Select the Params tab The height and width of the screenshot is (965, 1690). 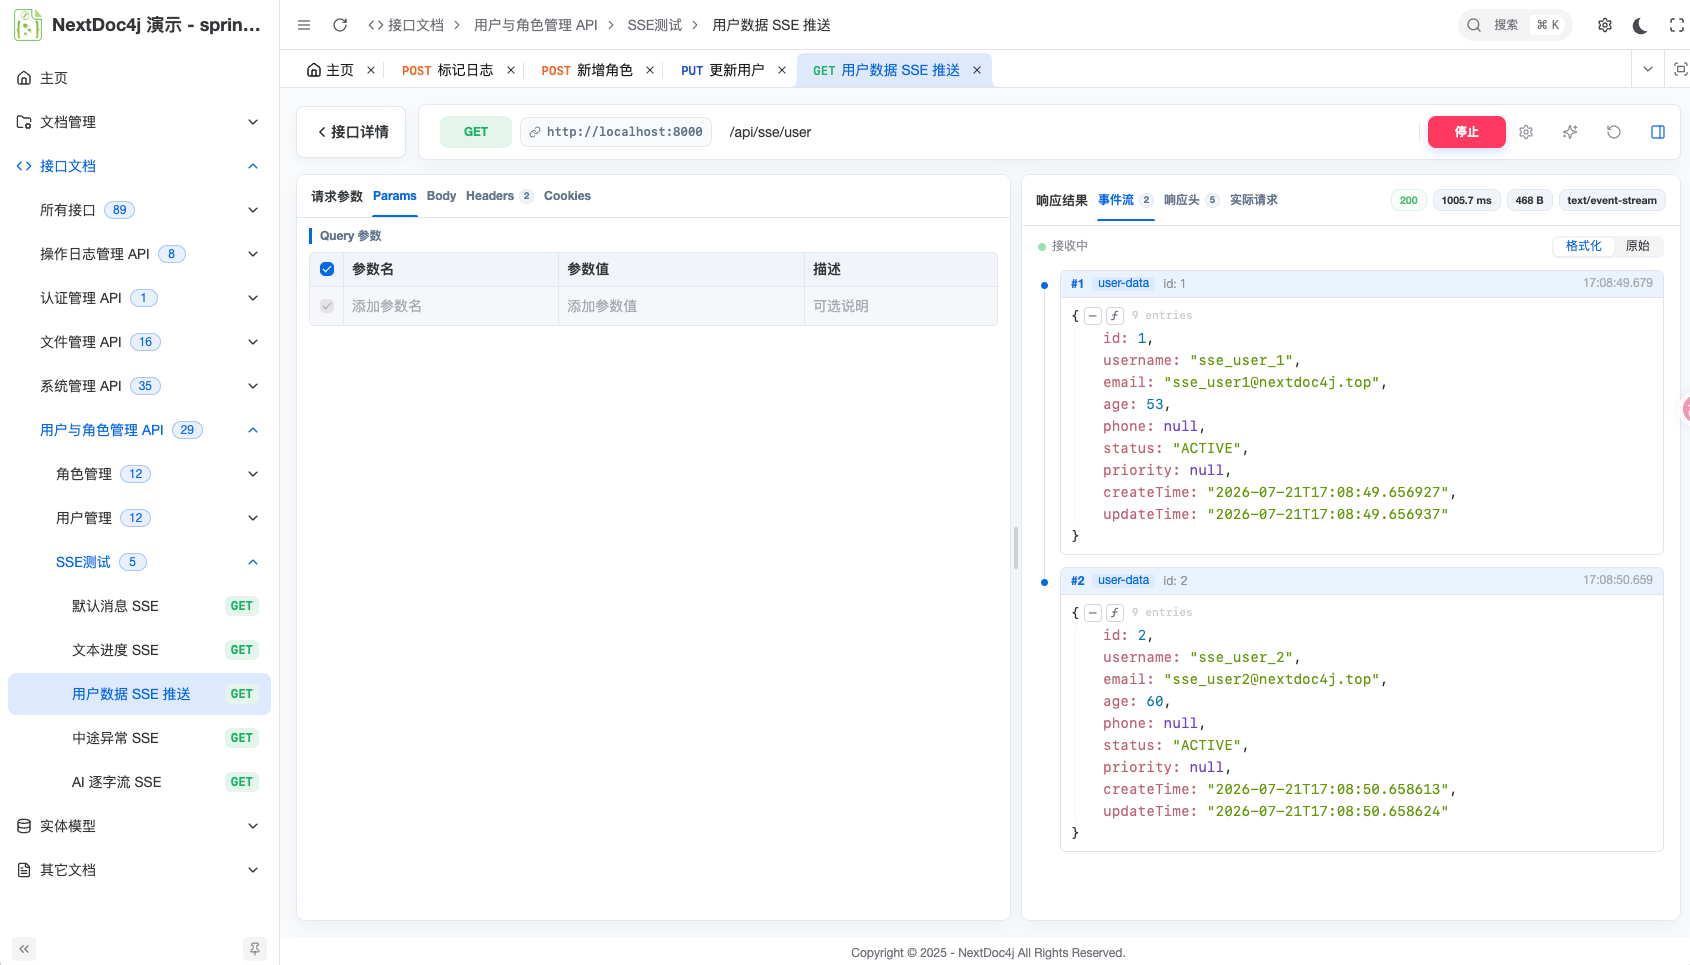click(x=395, y=196)
